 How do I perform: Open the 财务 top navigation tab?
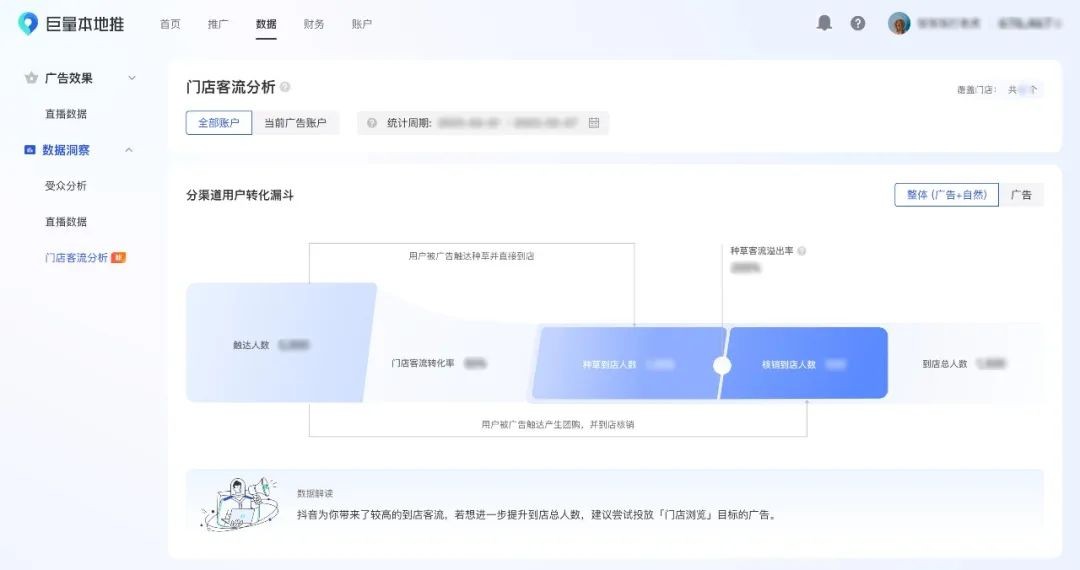click(314, 24)
